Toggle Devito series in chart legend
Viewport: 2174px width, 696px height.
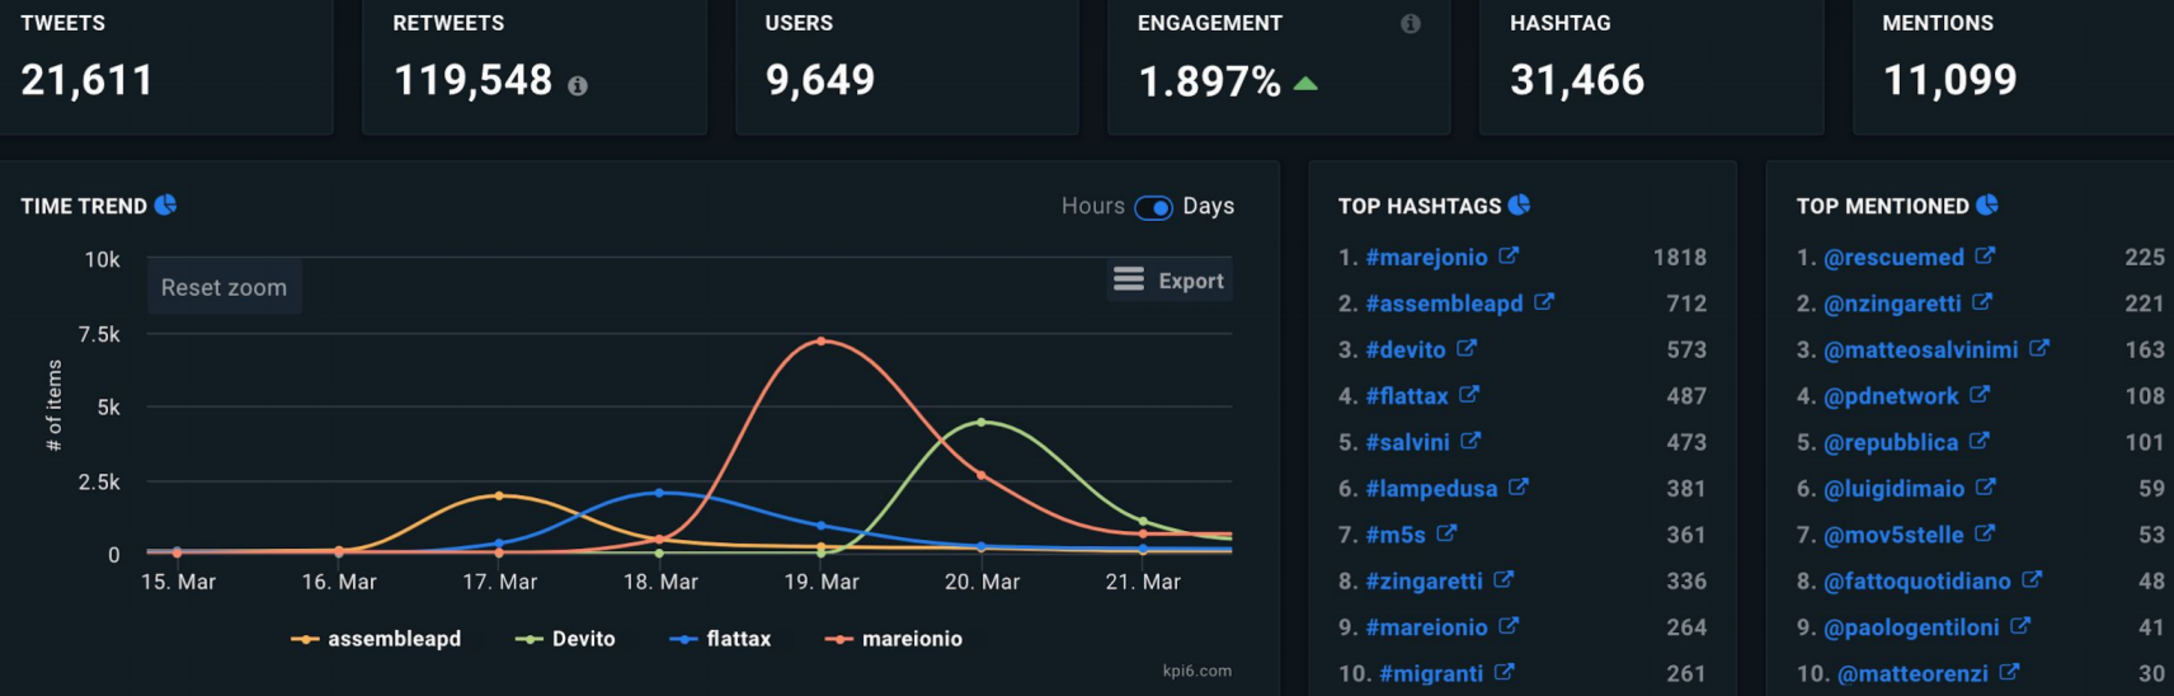[x=582, y=639]
